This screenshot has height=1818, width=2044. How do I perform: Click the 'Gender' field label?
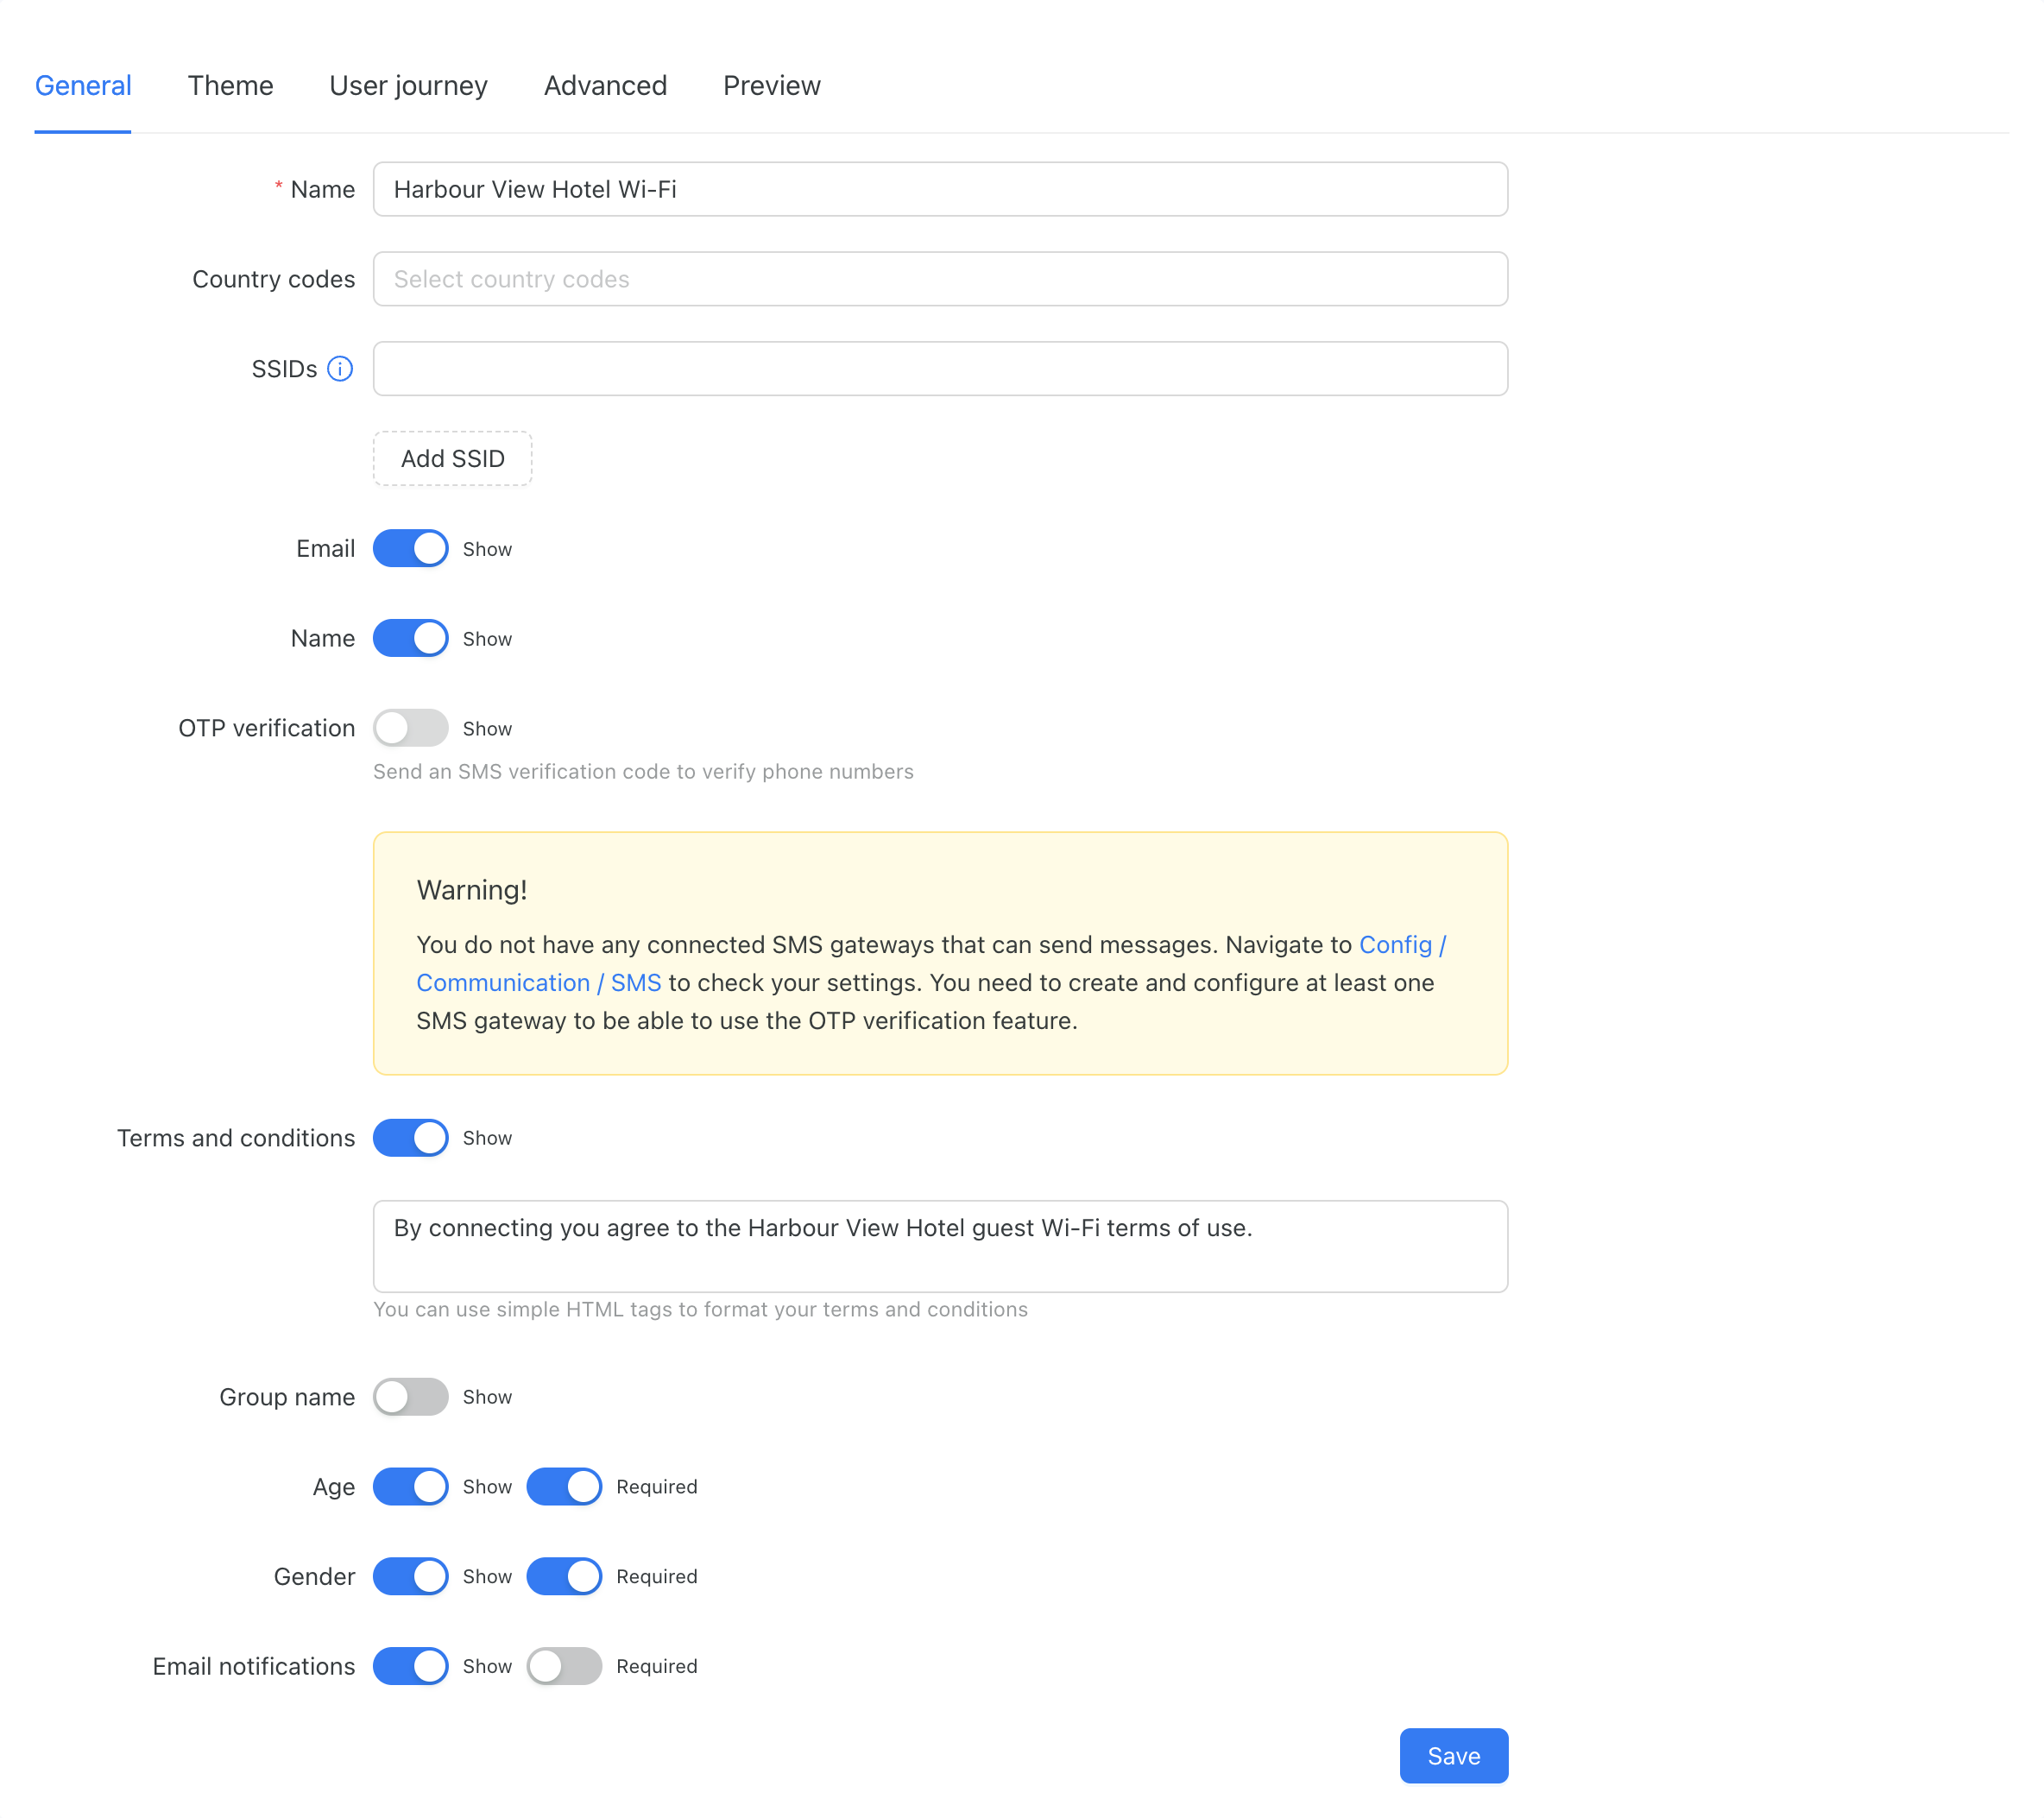click(314, 1576)
